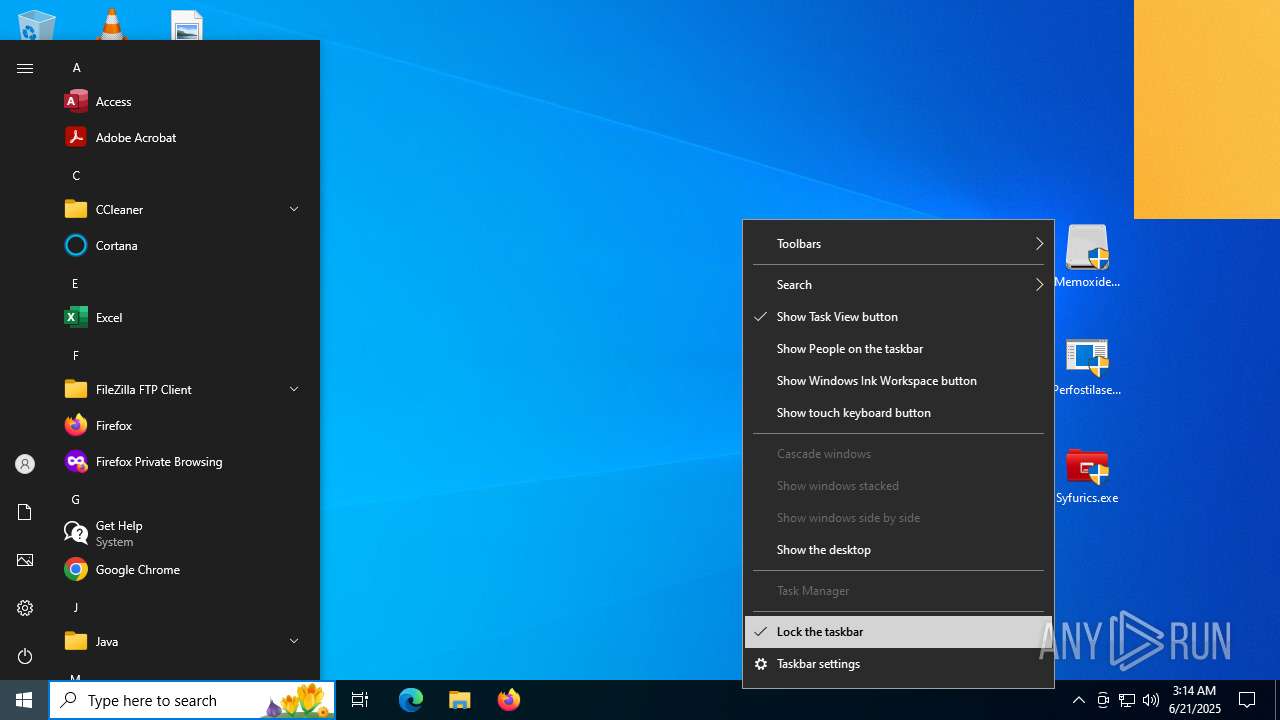Open Taskbar settings from context menu
Image resolution: width=1280 pixels, height=720 pixels.
[x=898, y=664]
